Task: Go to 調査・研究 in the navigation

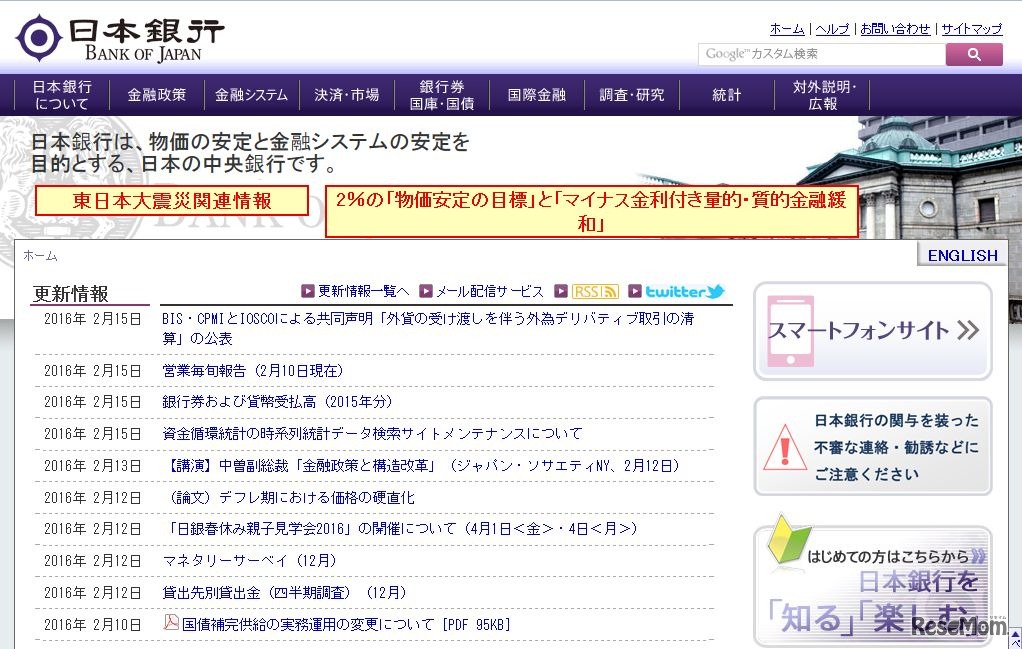Action: click(631, 95)
